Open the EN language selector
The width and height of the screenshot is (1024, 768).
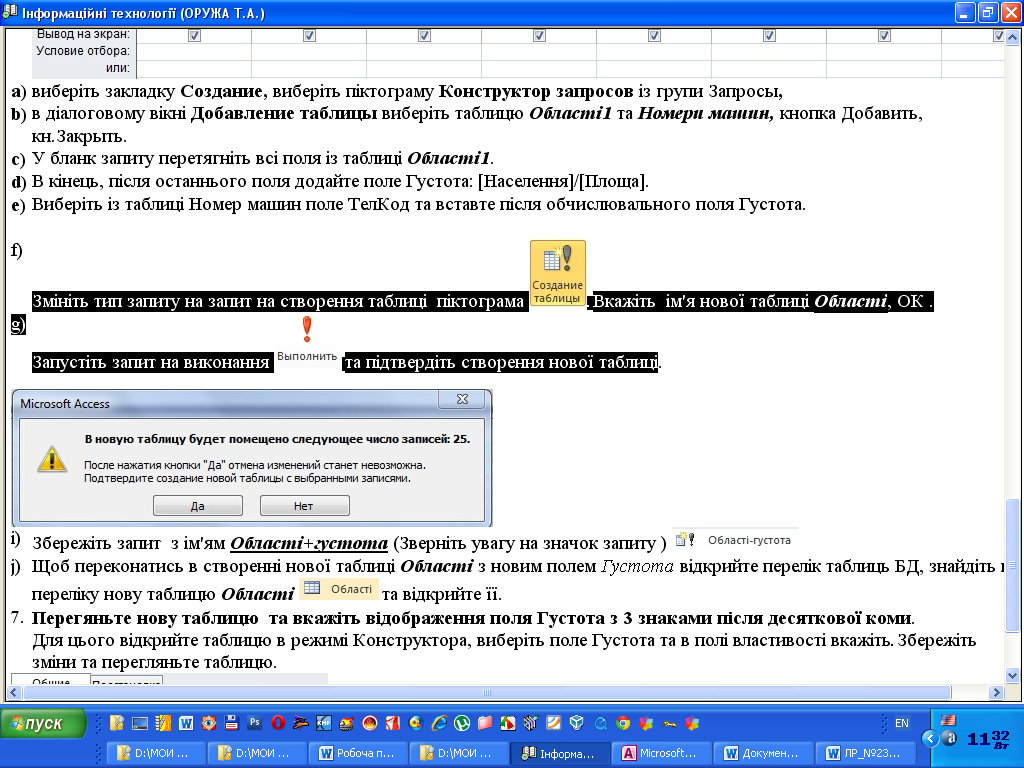point(902,723)
